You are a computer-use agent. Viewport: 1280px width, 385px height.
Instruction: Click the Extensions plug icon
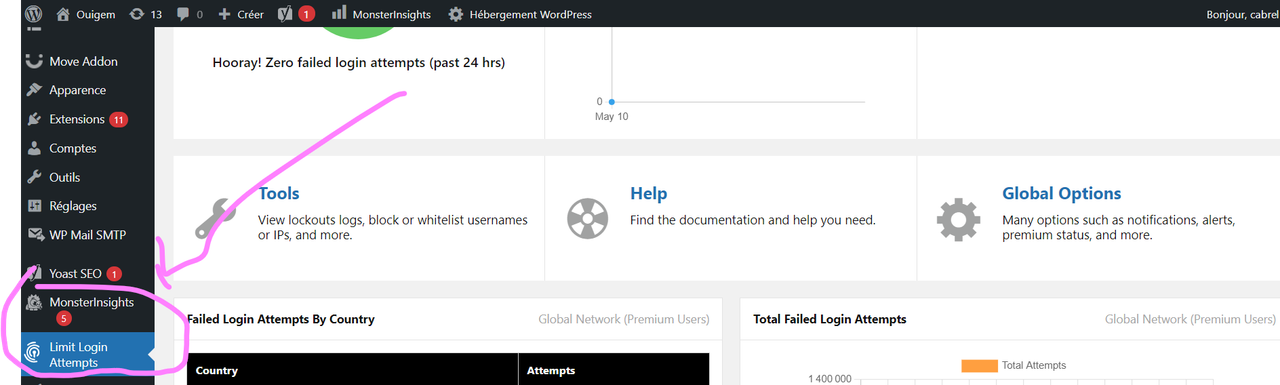pos(34,119)
